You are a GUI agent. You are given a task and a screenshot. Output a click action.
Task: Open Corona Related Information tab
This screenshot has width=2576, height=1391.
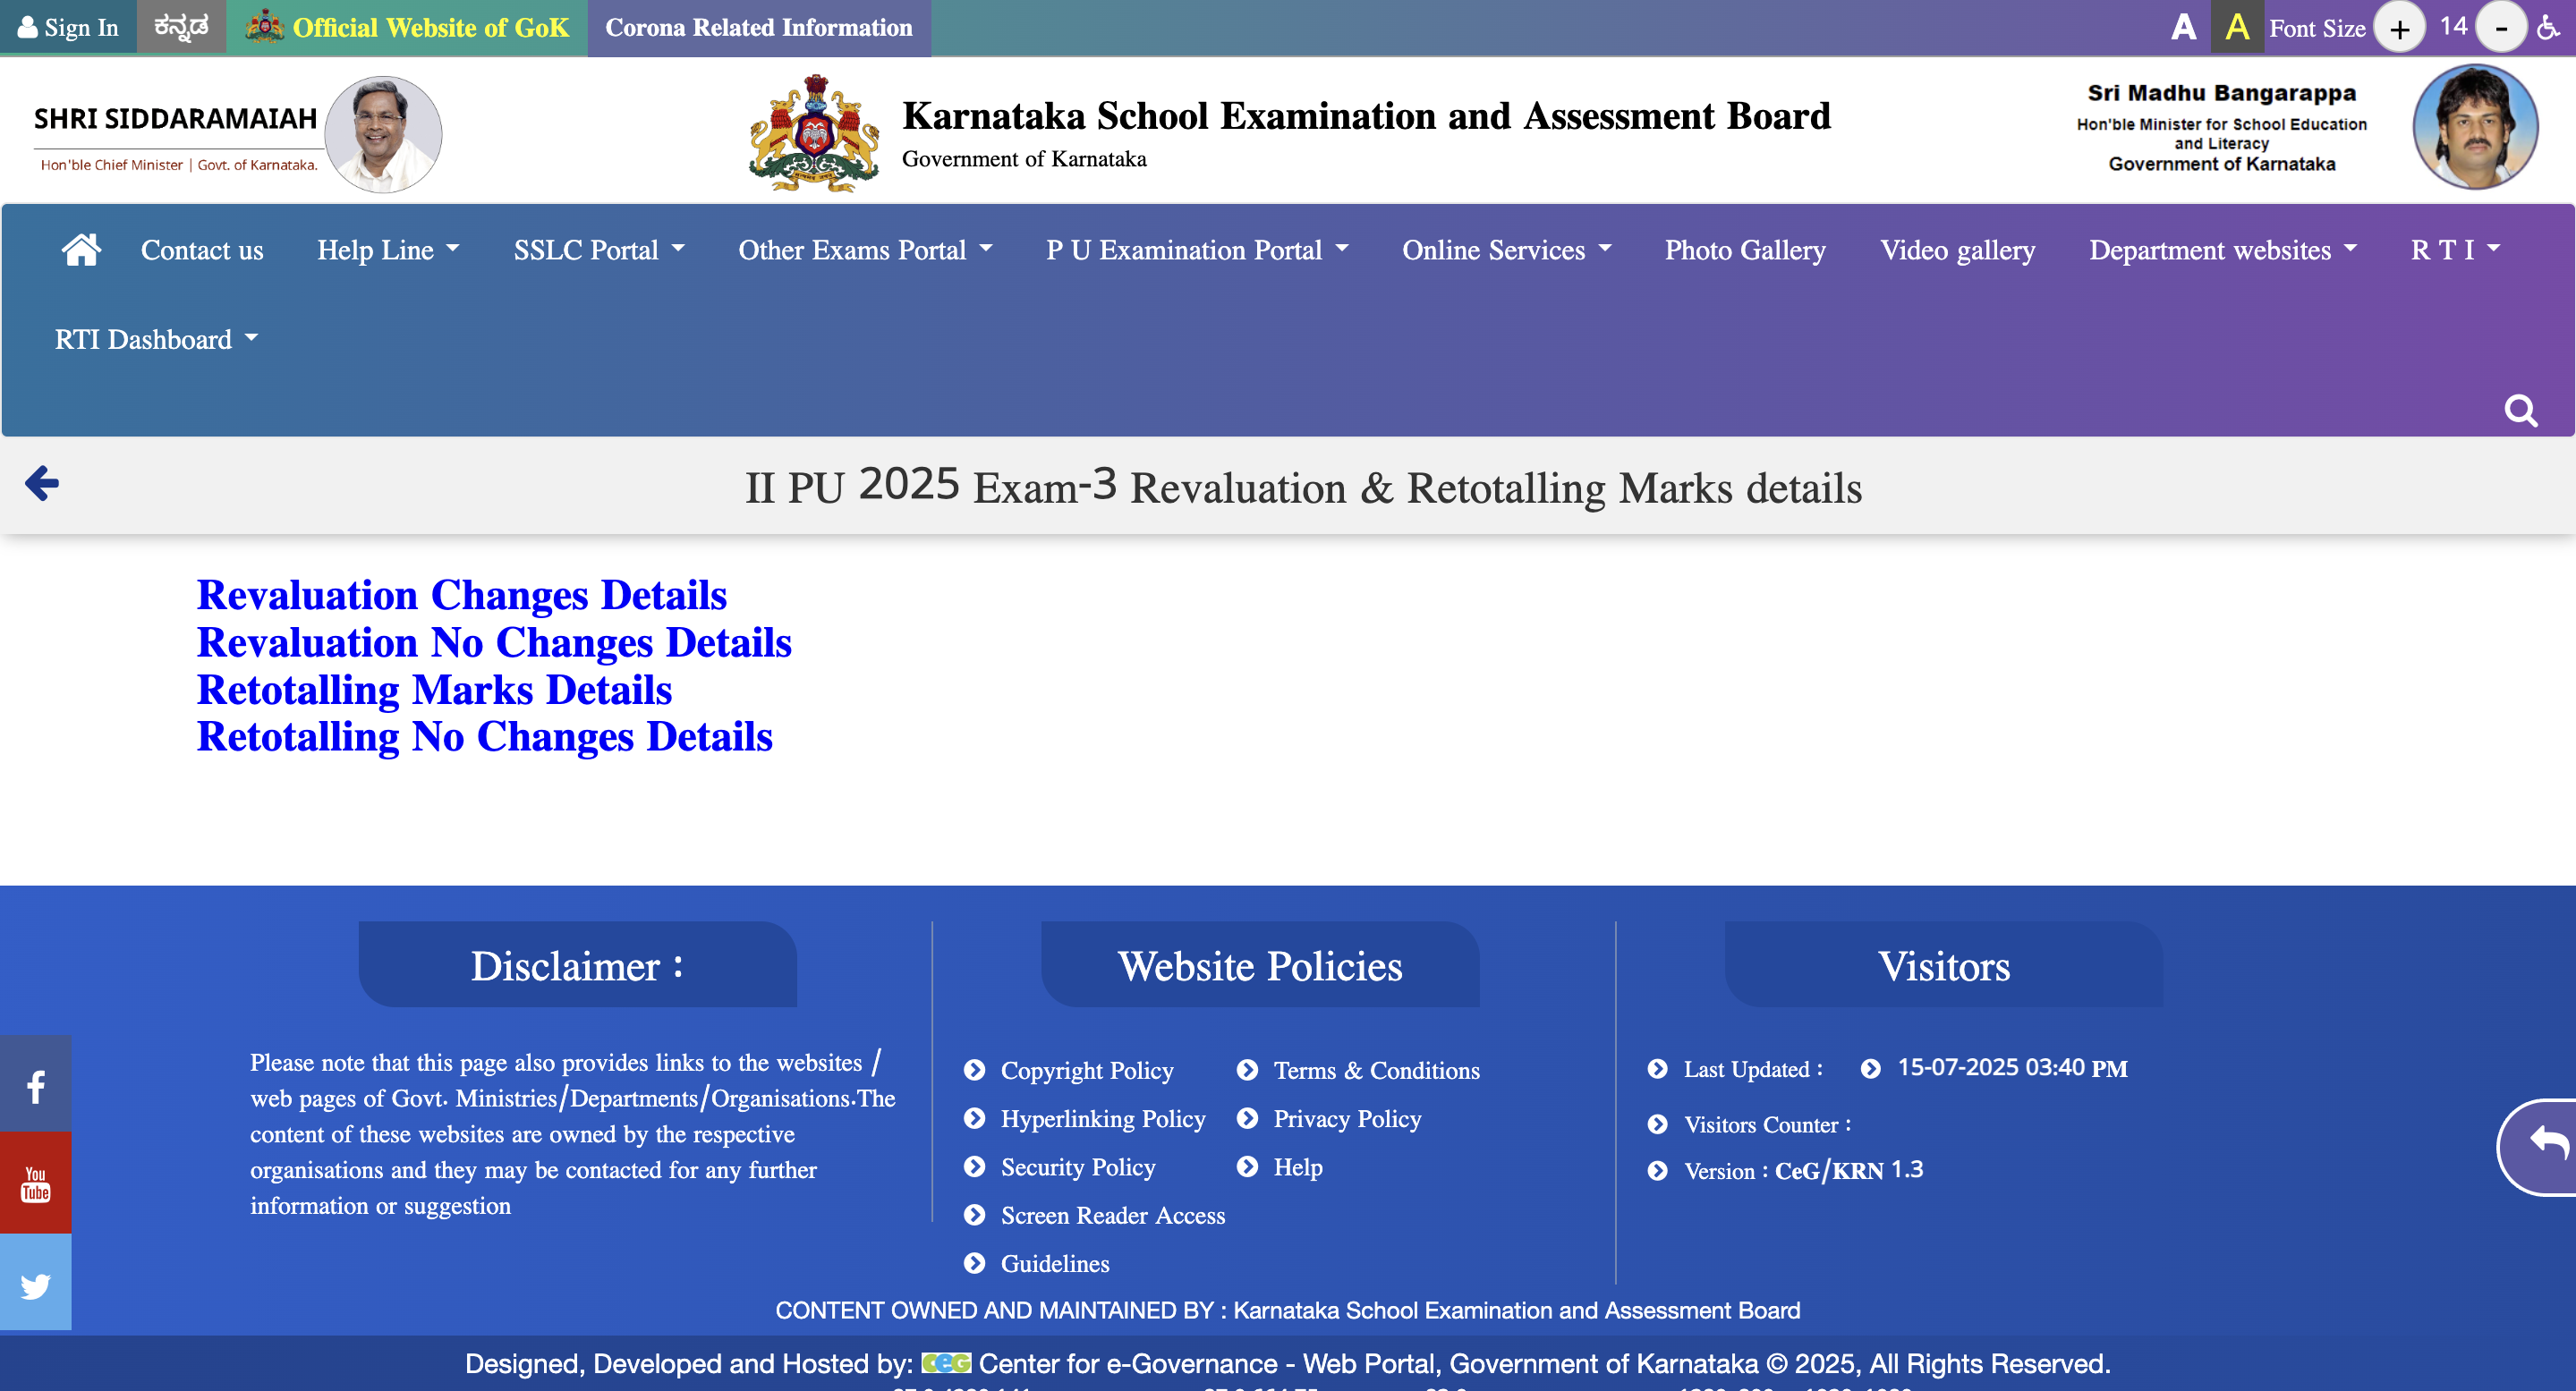tap(759, 27)
